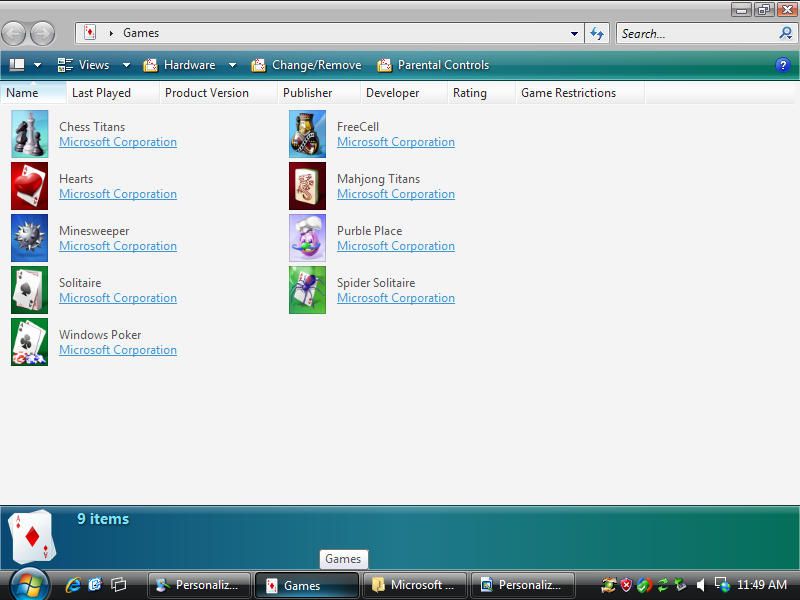This screenshot has width=800, height=600.
Task: Select the Mahjong Titans title text
Action: [x=379, y=179]
